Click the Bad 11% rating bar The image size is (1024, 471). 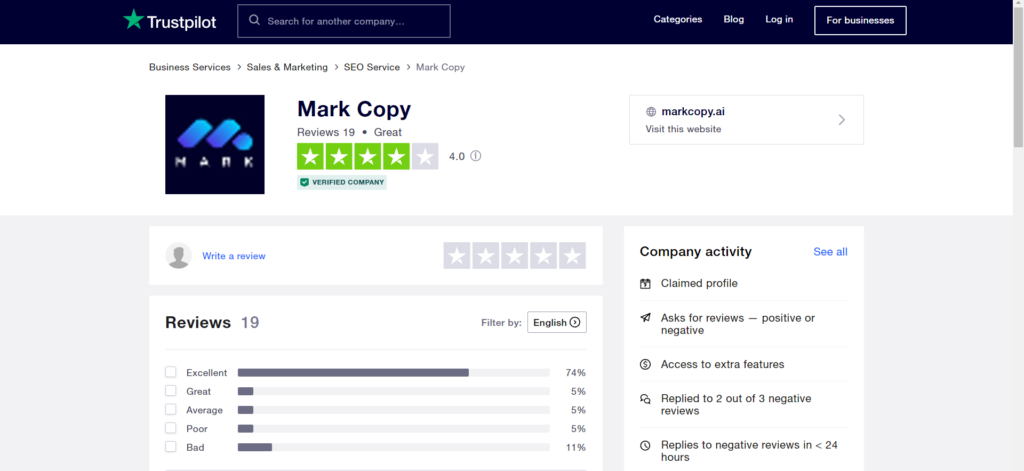click(394, 447)
